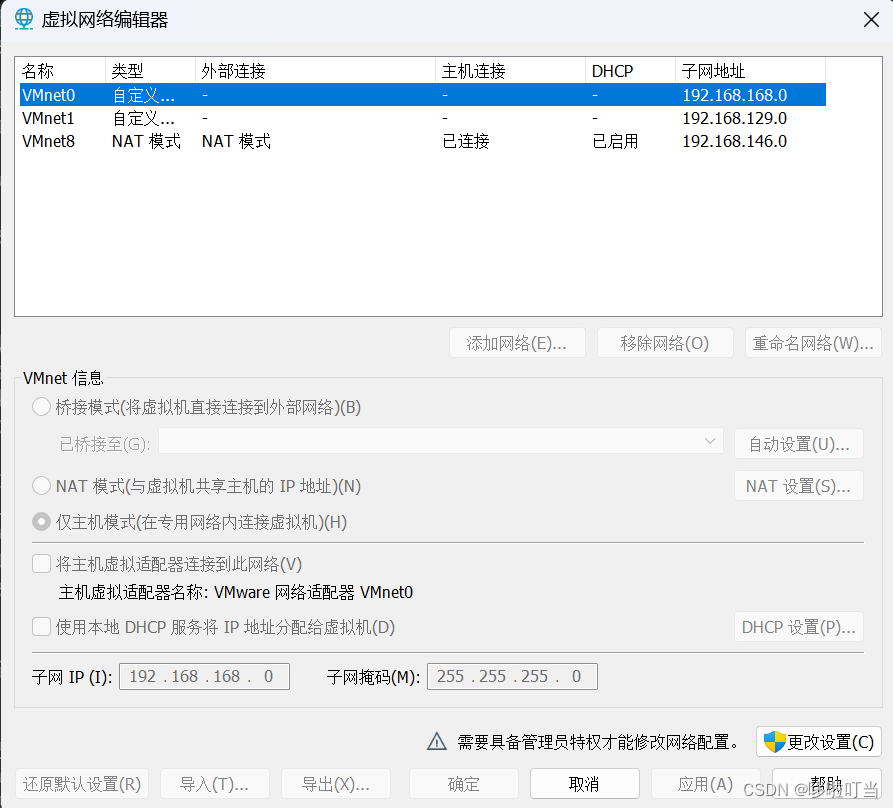The width and height of the screenshot is (893, 808).
Task: Click VMnet8 external connection NAT 模式 cell
Action: coord(236,141)
